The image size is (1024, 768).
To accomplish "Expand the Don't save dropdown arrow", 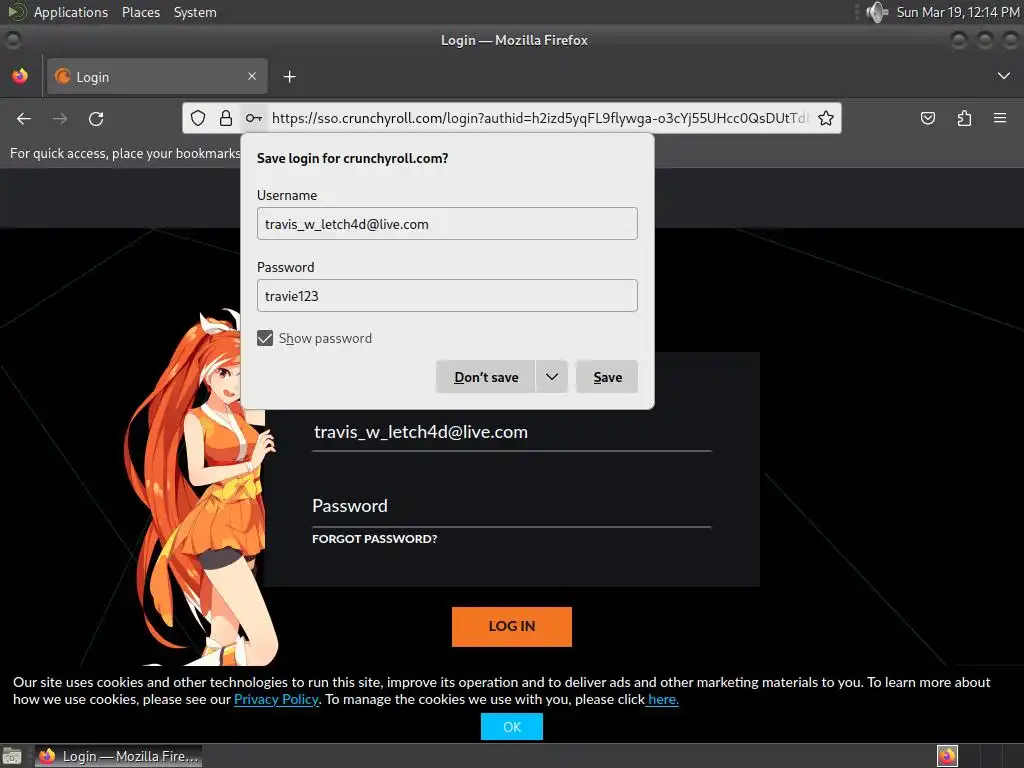I will point(552,377).
